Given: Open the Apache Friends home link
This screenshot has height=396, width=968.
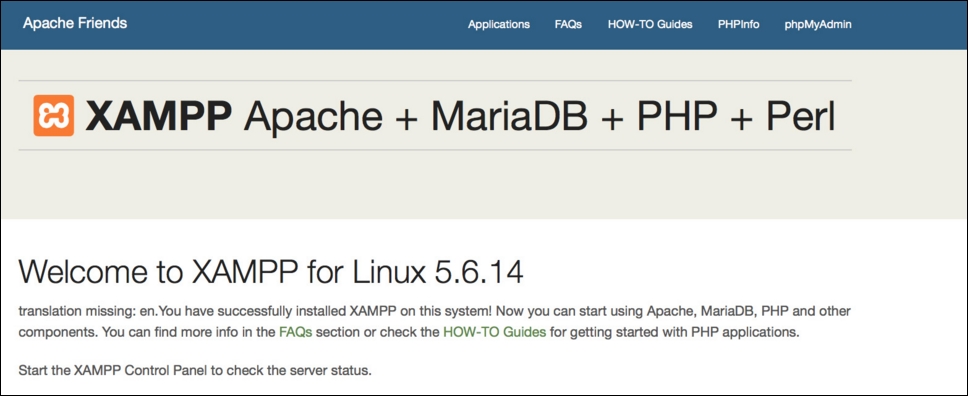Looking at the screenshot, I should coord(75,23).
